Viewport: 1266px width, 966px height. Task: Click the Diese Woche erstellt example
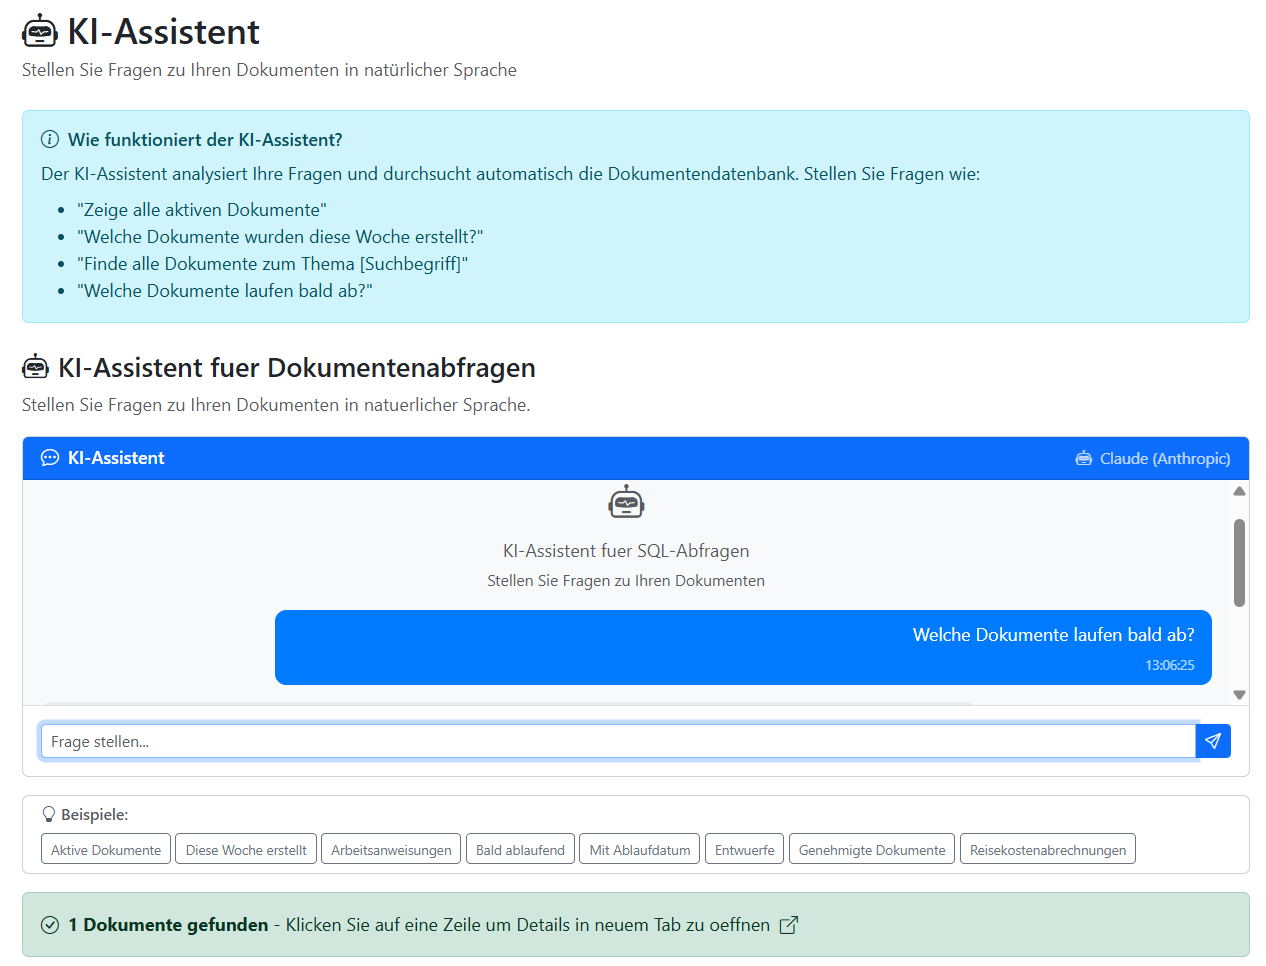(245, 848)
